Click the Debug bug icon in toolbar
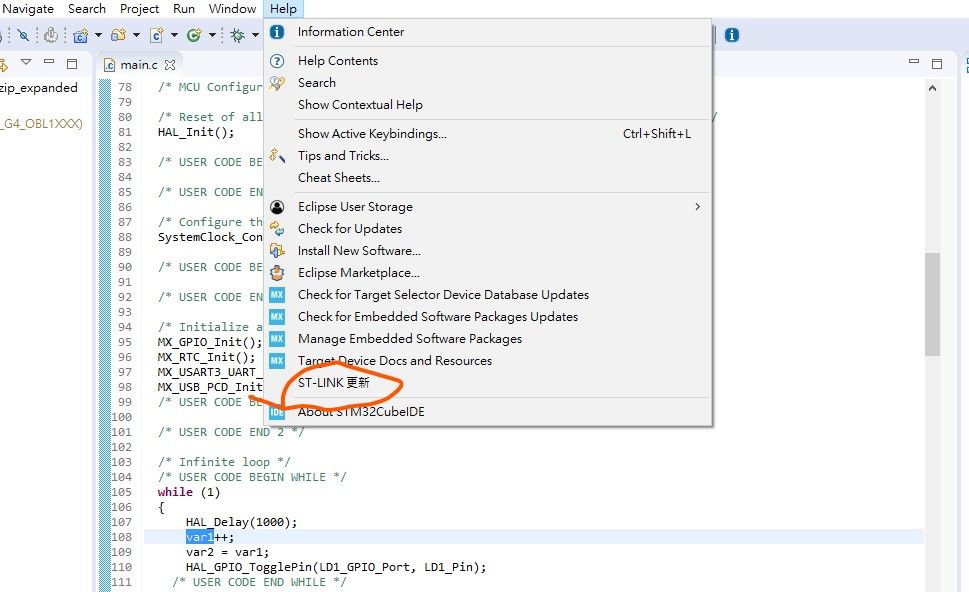Screen dimensions: 969x592 click(237, 35)
